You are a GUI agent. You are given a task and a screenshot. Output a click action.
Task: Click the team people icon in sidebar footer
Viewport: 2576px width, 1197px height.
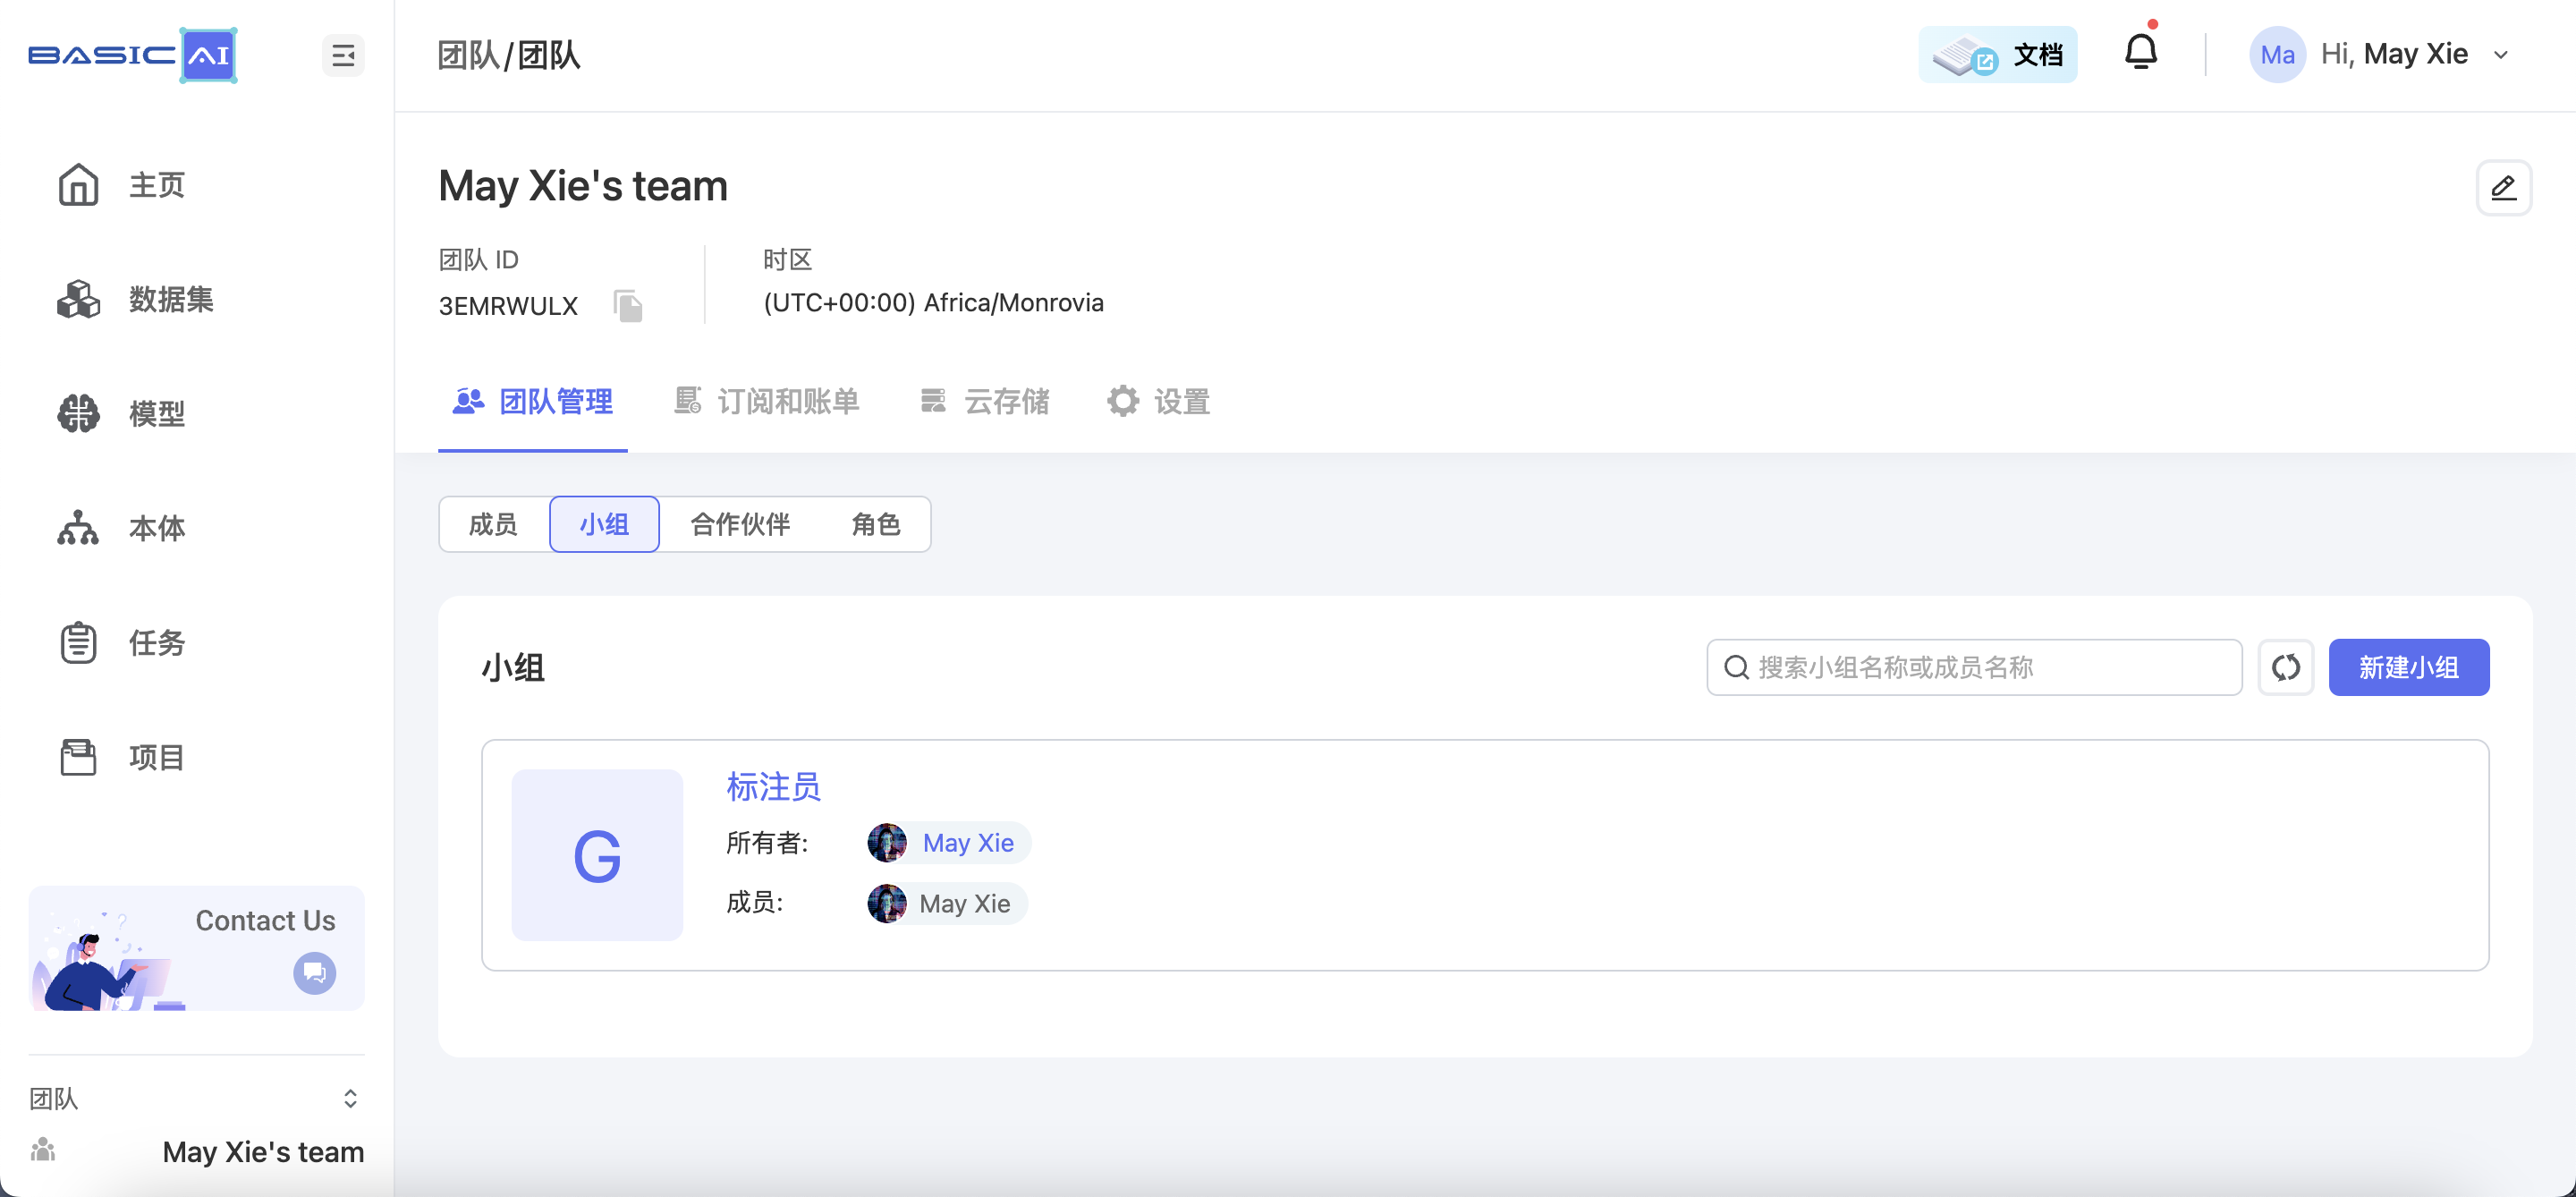(43, 1150)
